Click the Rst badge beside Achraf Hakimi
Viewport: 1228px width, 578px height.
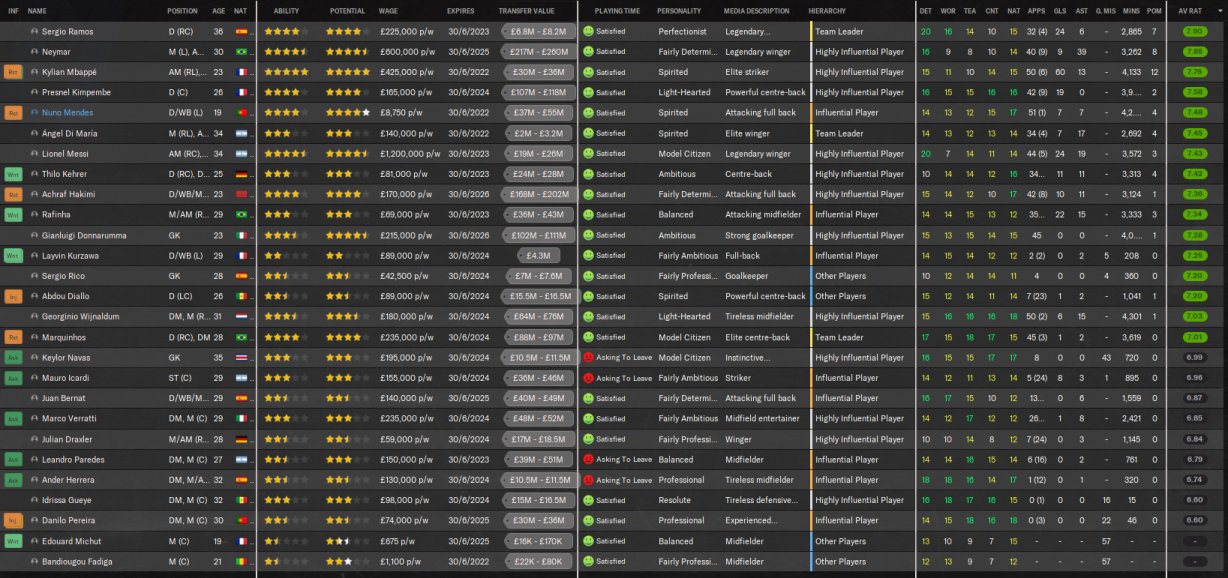[x=13, y=194]
